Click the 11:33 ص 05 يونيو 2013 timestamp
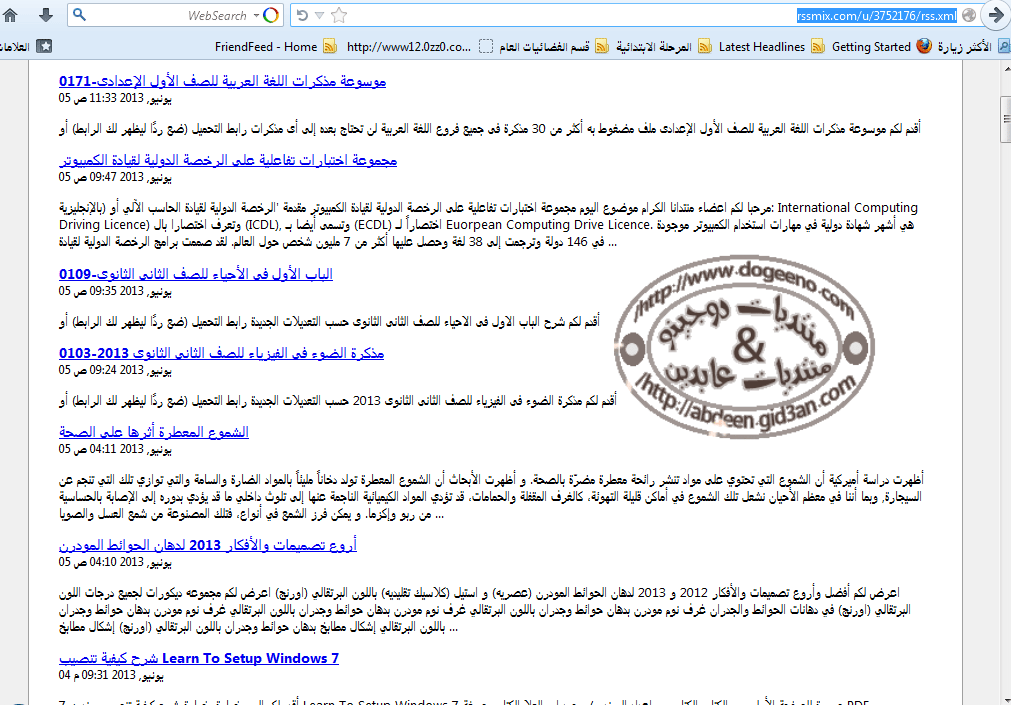Viewport: 1011px width, 705px height. [x=115, y=99]
